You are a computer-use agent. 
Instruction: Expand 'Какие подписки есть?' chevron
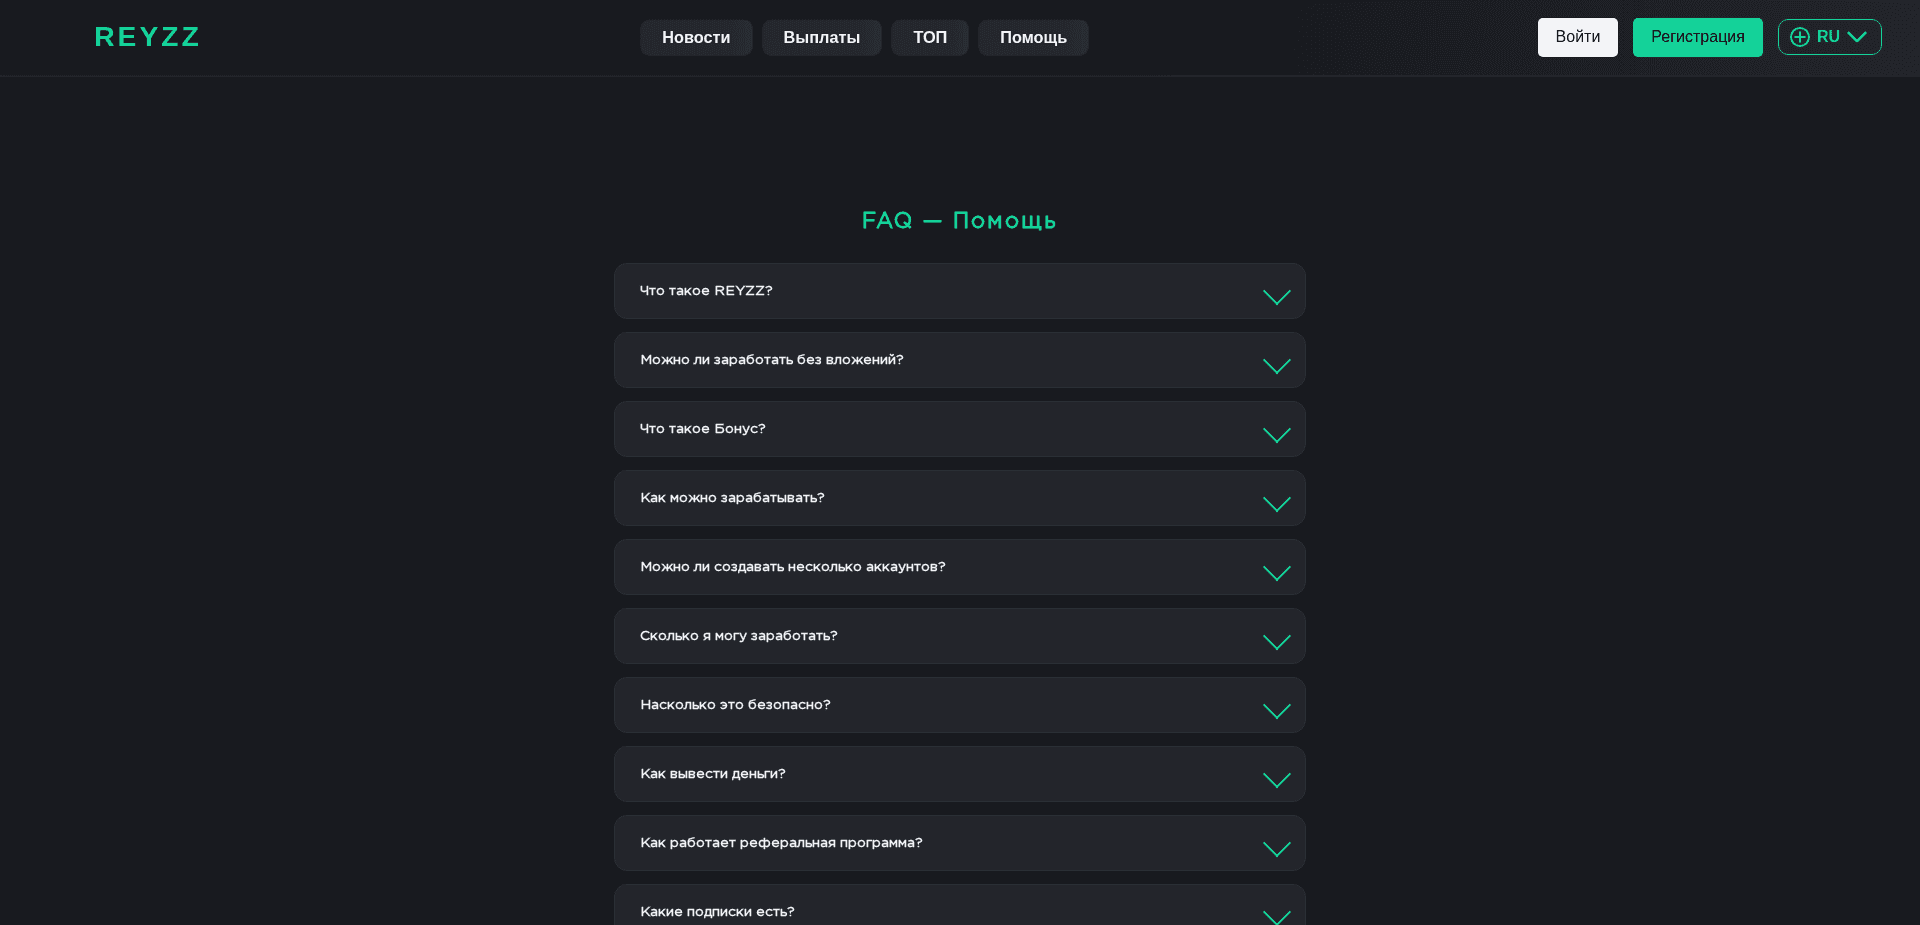(1276, 917)
